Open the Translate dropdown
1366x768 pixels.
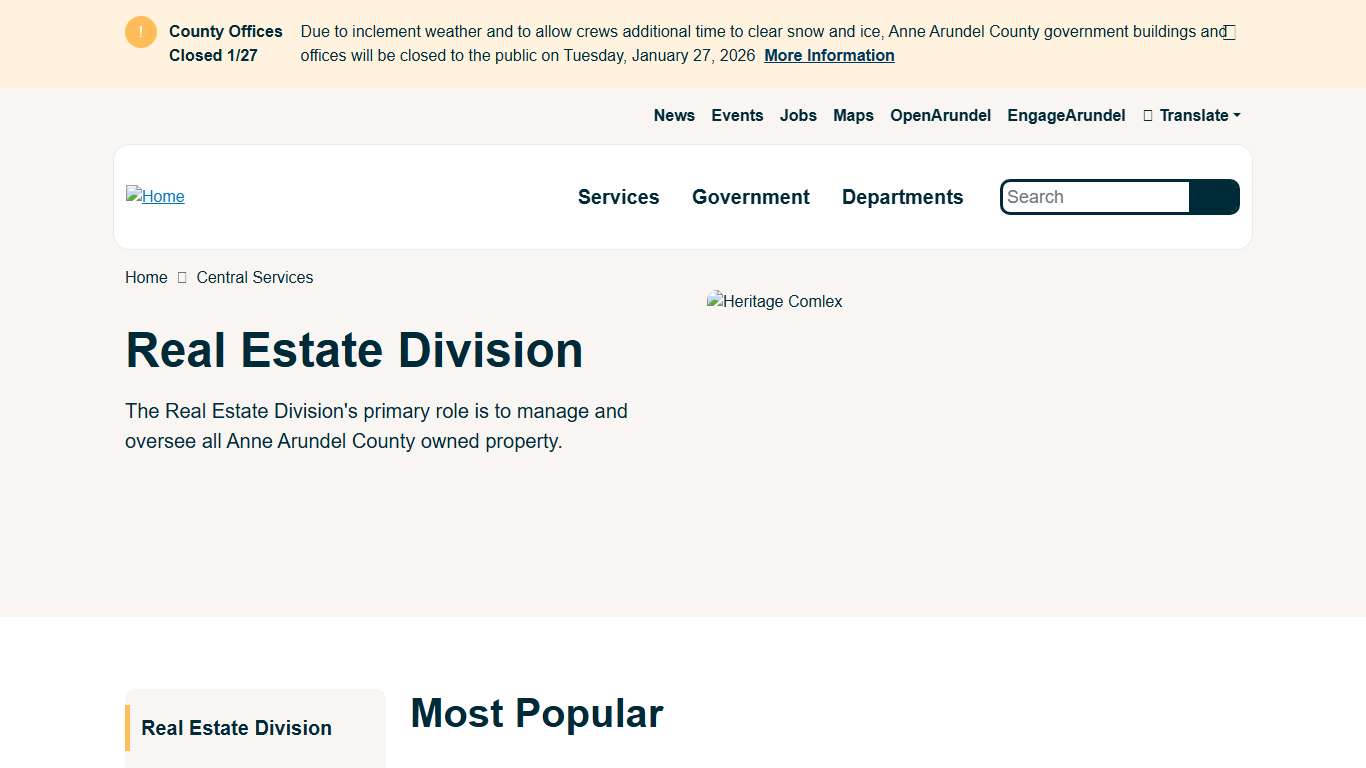click(x=1193, y=115)
